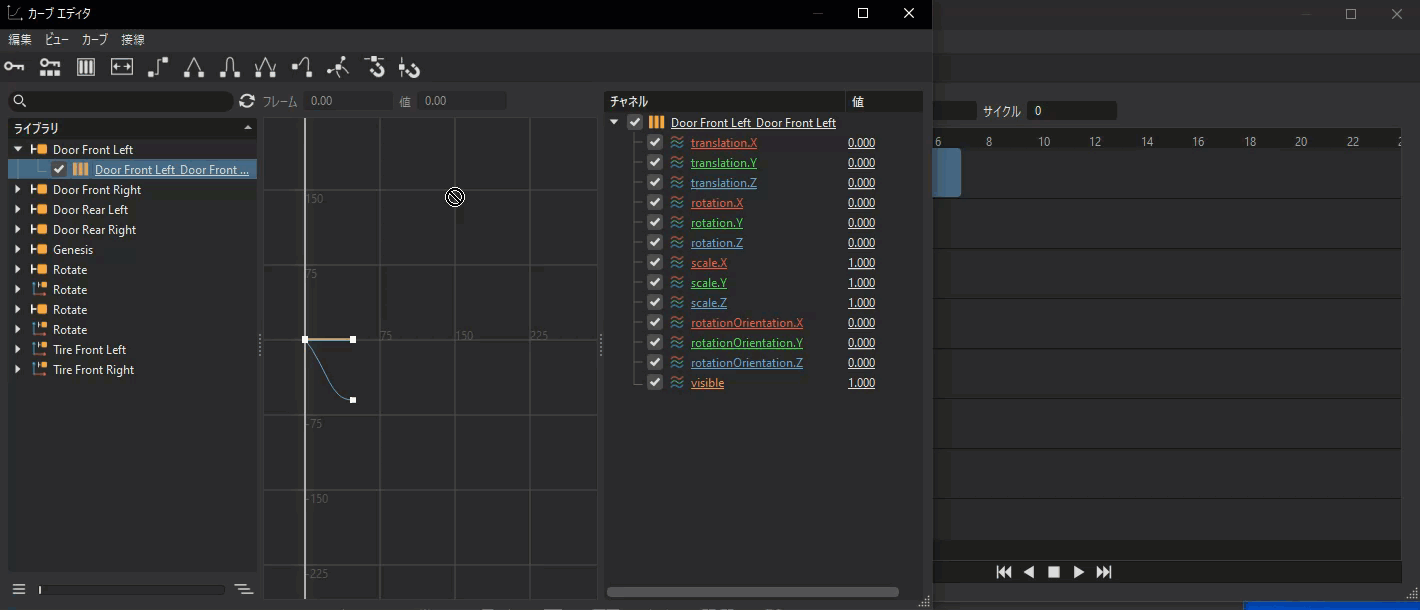Click the folder icon of Genesis
1420x610 pixels.
40,250
